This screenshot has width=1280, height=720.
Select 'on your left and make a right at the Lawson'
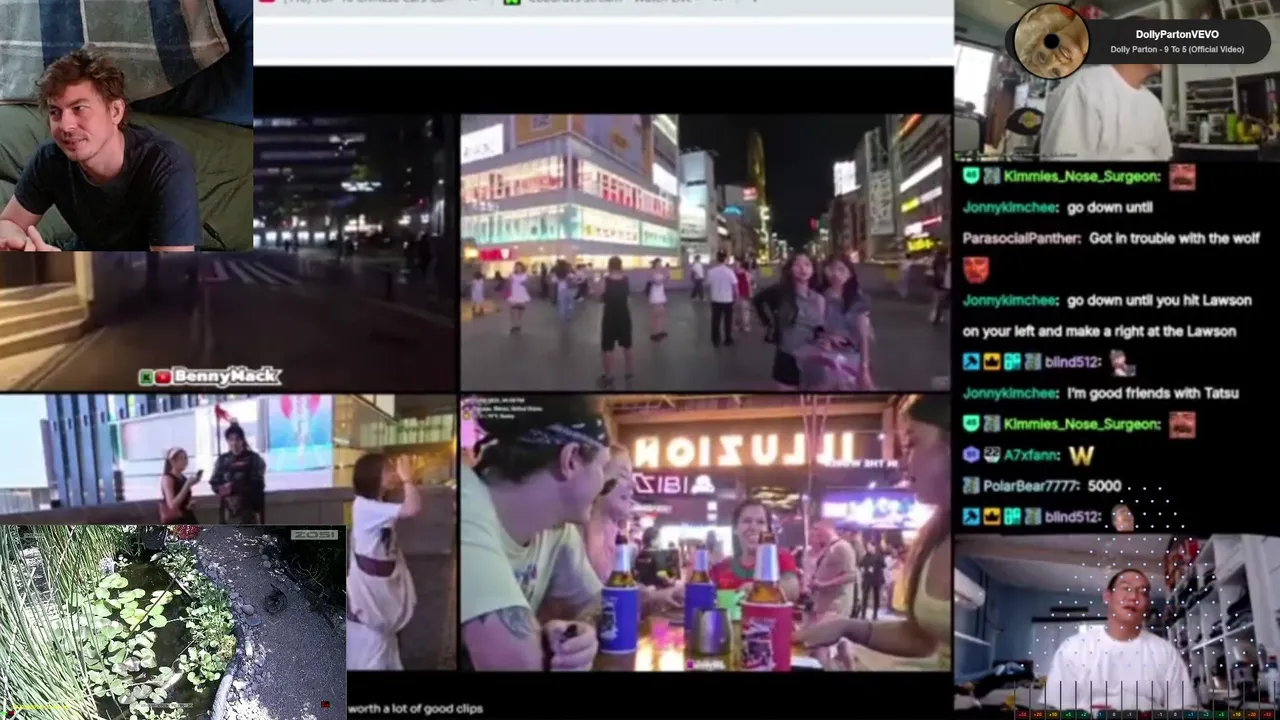[1099, 331]
